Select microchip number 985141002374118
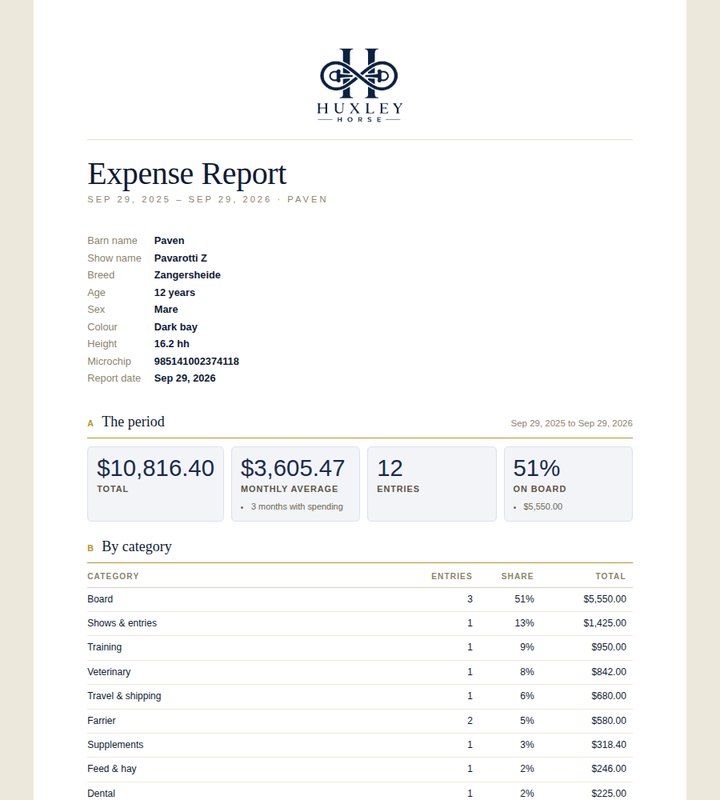 [196, 361]
